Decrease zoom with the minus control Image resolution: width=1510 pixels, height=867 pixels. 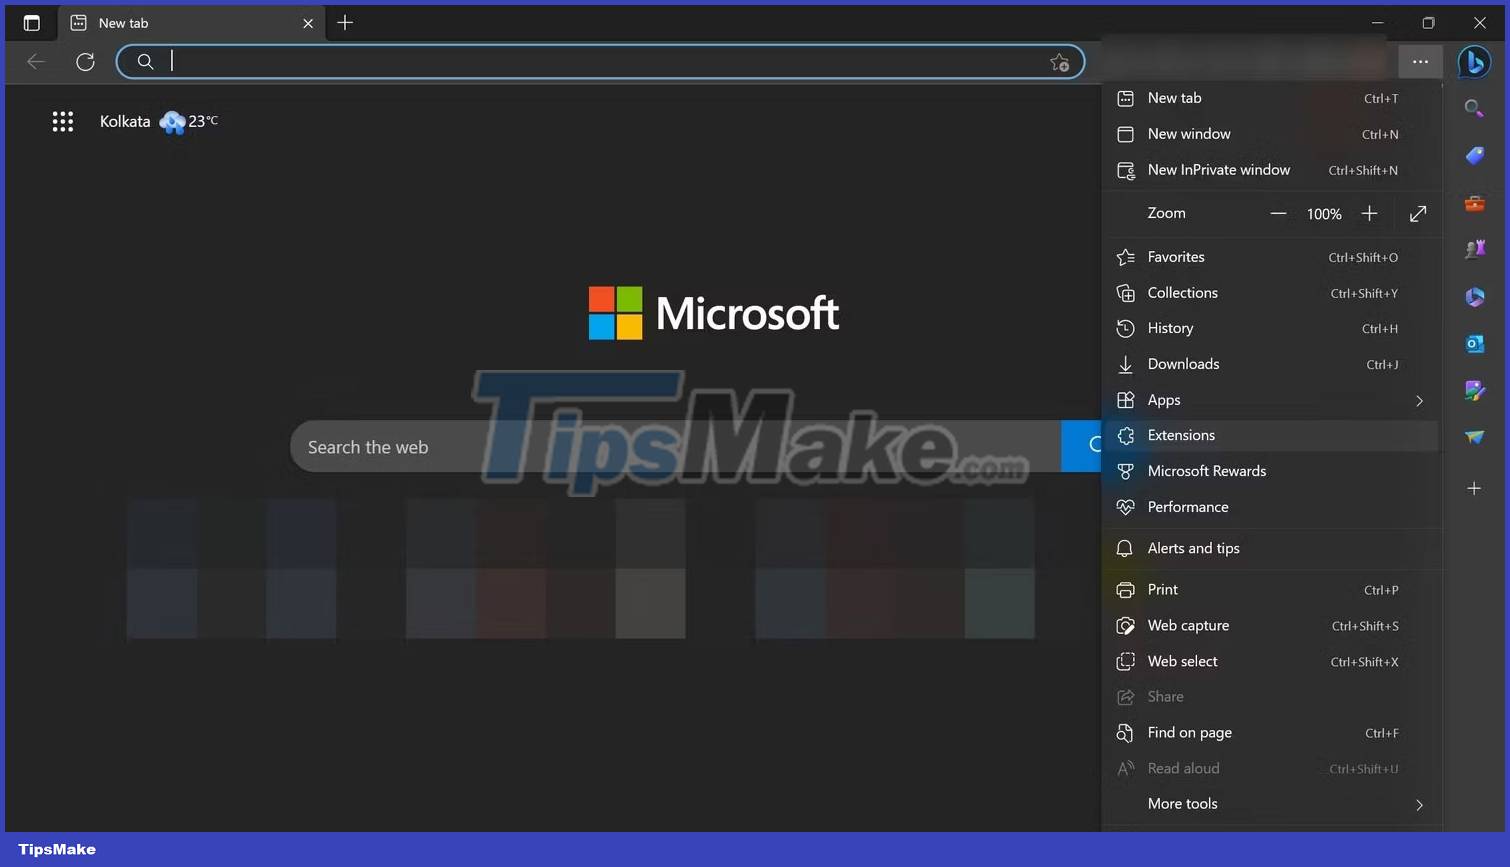pyautogui.click(x=1278, y=213)
